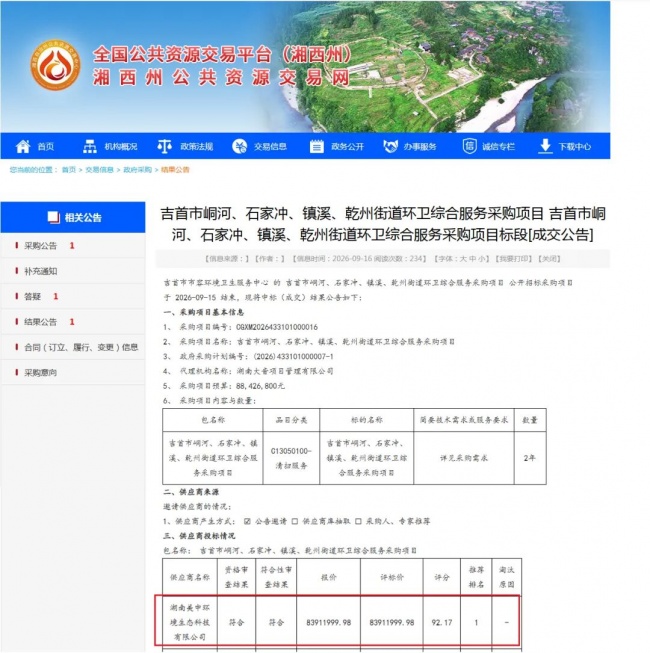Viewport: 650px width, 653px height.
Task: Click the calendar icon for 政务公开
Action: point(316,146)
